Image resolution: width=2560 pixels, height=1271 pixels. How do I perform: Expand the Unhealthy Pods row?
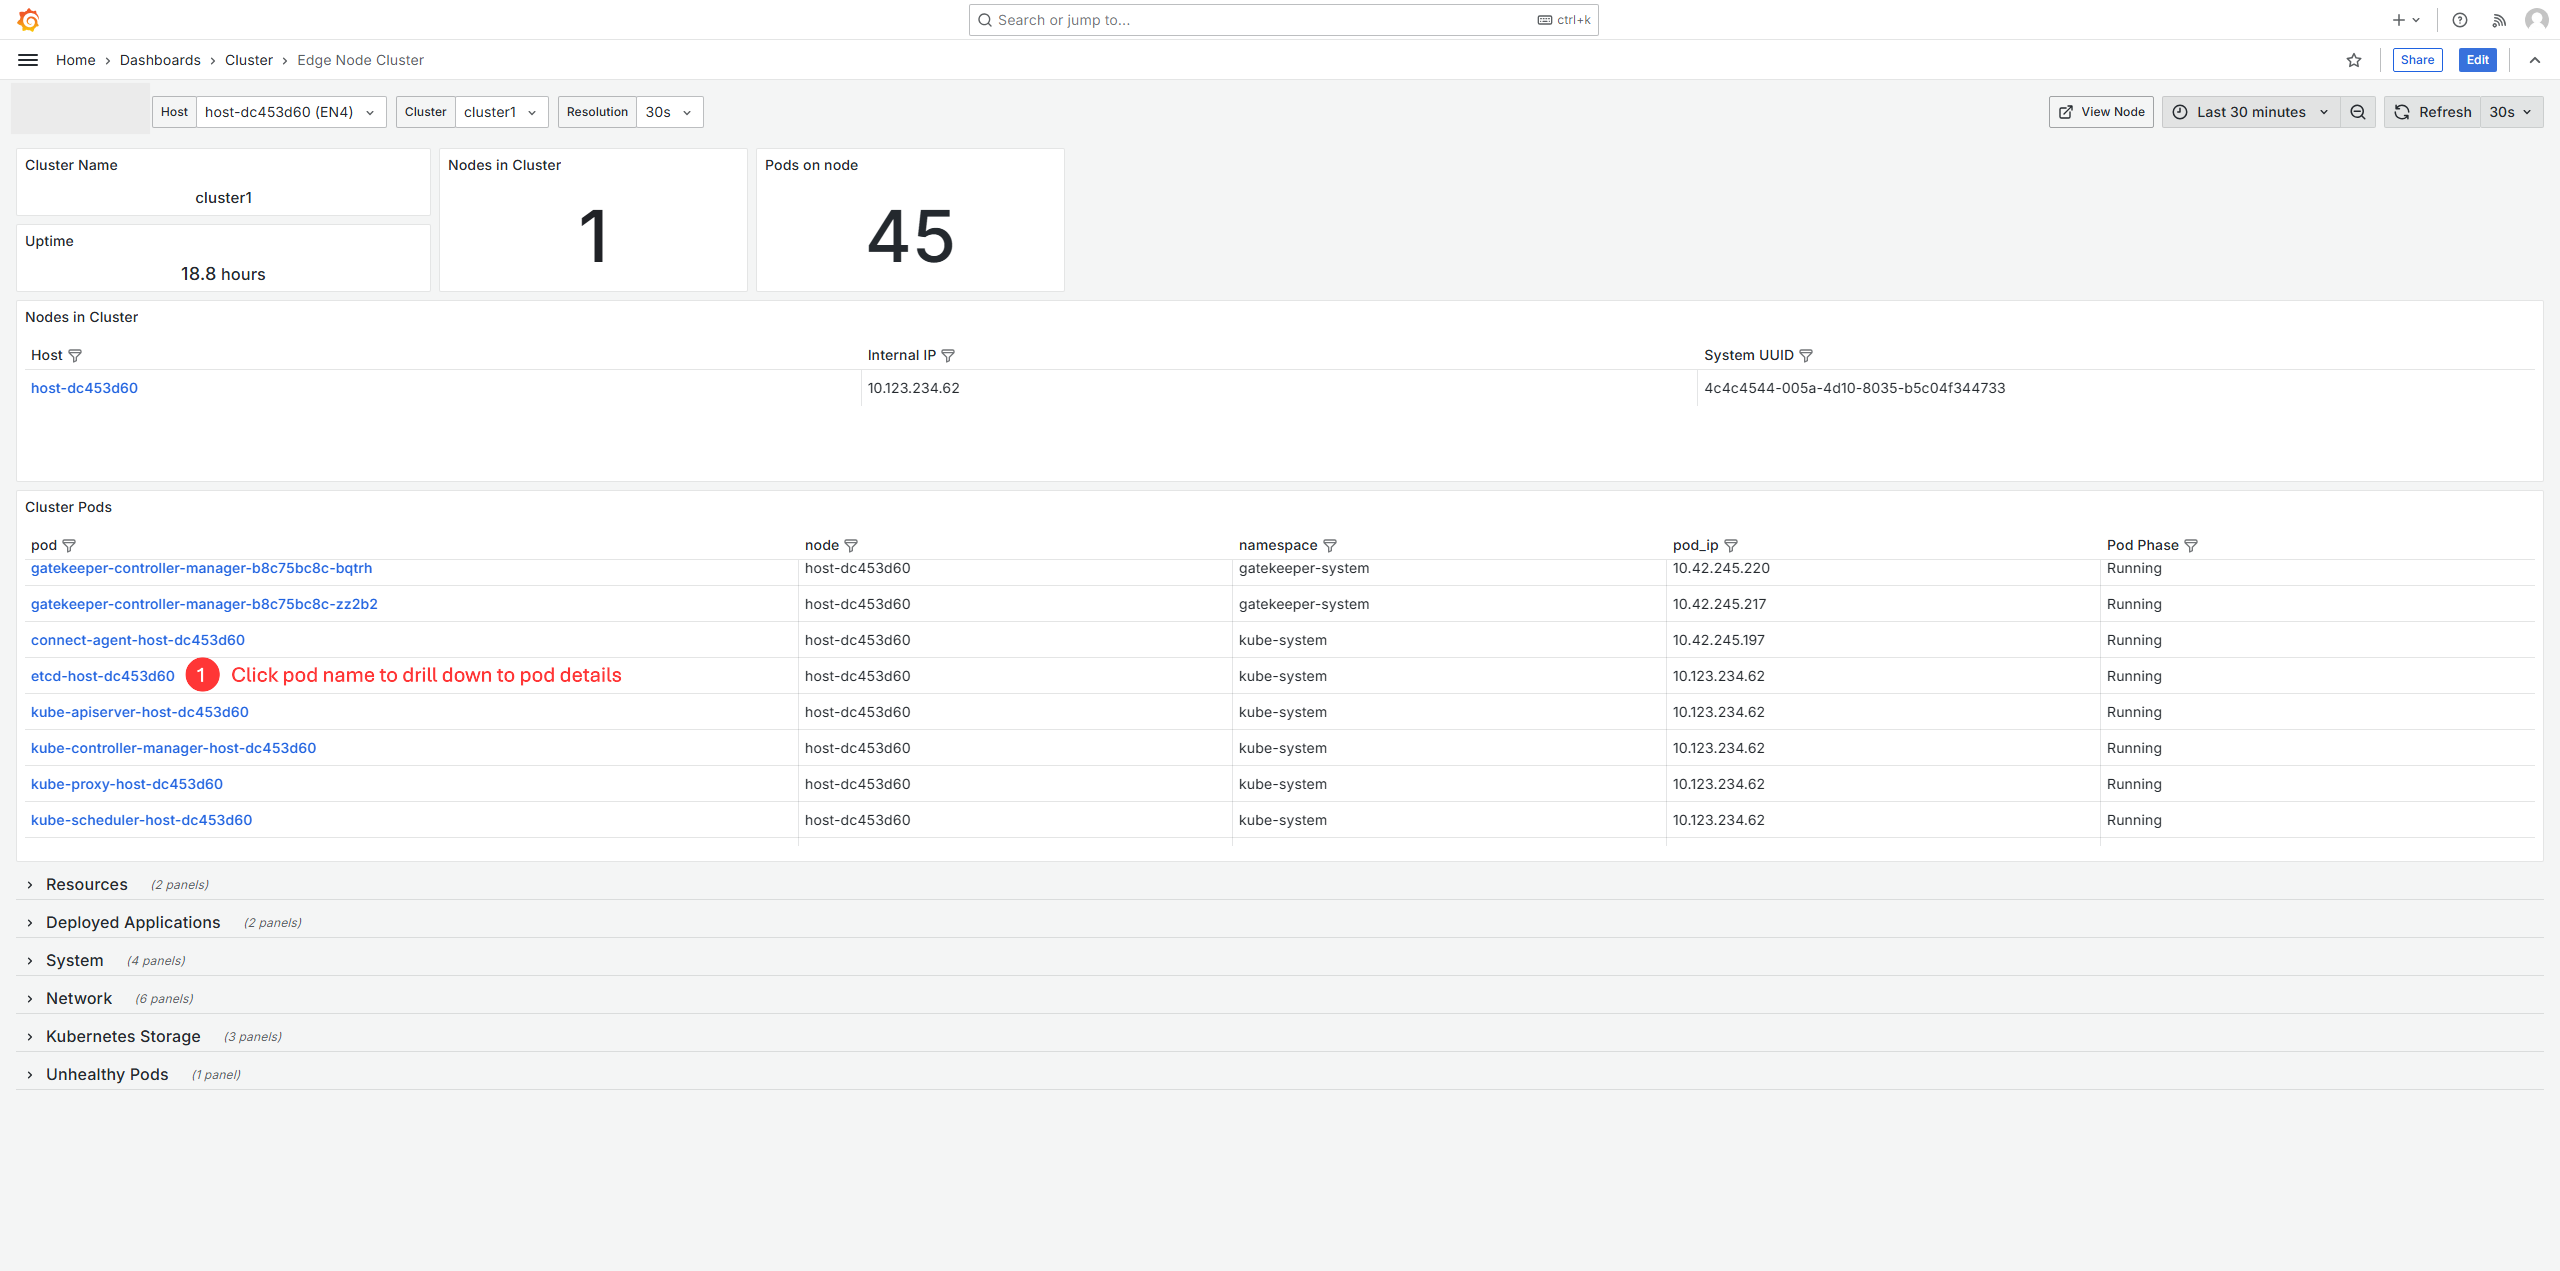click(x=106, y=1075)
